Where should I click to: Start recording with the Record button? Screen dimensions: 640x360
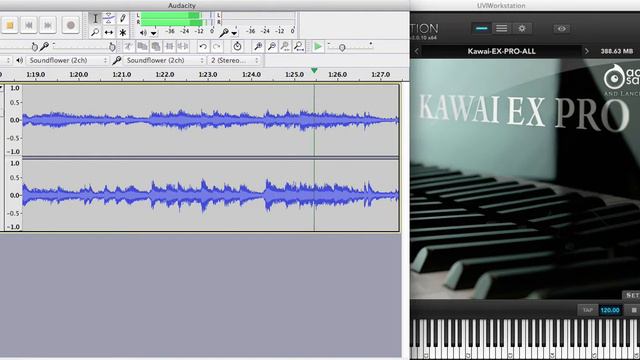click(x=71, y=25)
